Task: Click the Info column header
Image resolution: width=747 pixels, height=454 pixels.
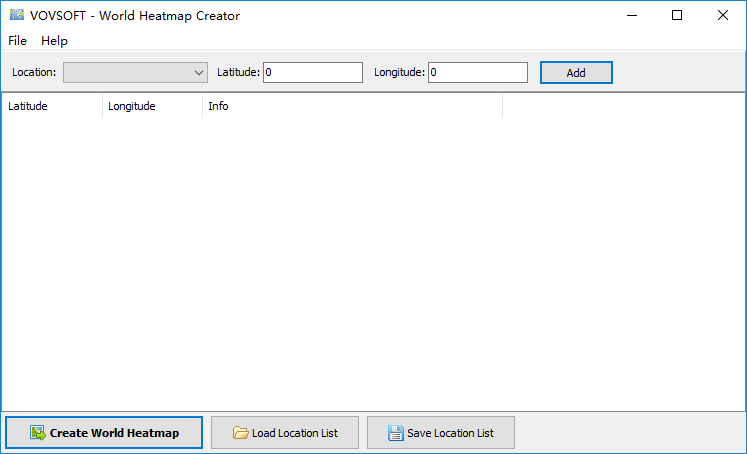Action: [x=353, y=106]
